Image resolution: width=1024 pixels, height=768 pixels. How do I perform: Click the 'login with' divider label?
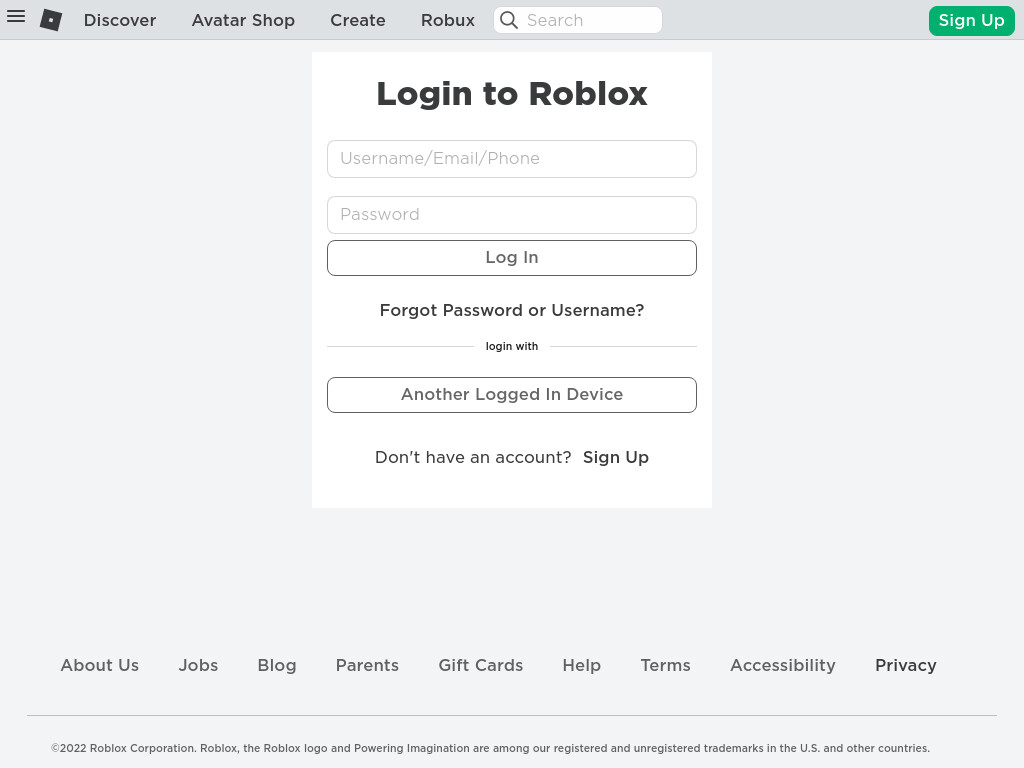512,346
